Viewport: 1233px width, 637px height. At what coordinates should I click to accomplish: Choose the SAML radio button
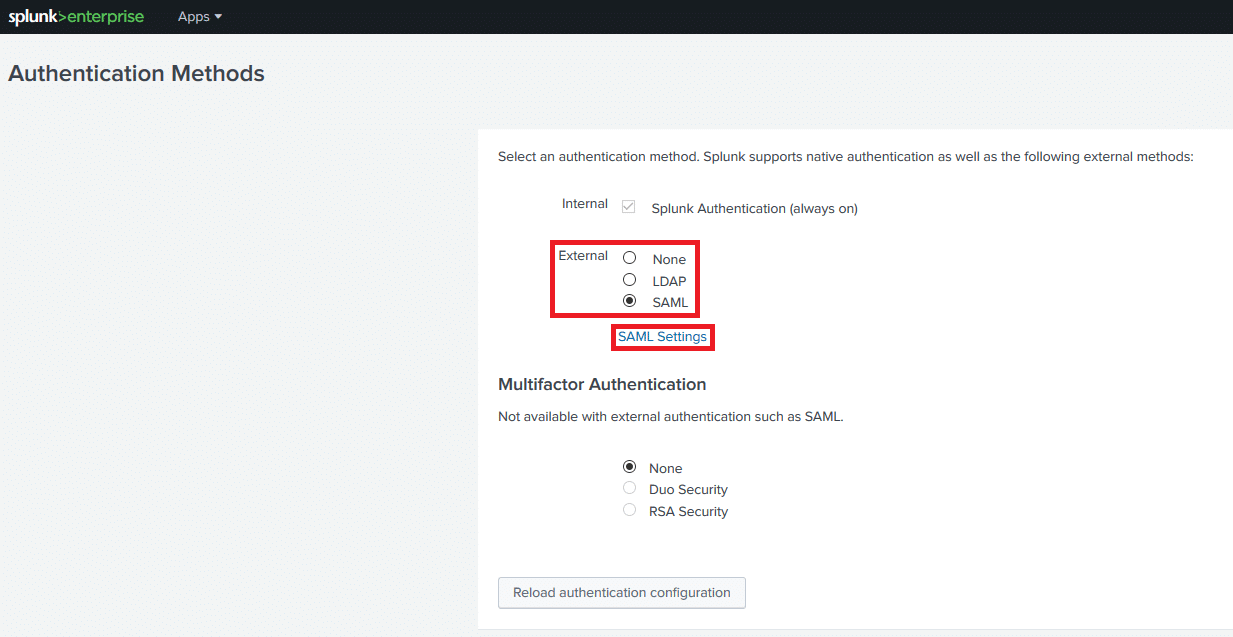click(630, 301)
